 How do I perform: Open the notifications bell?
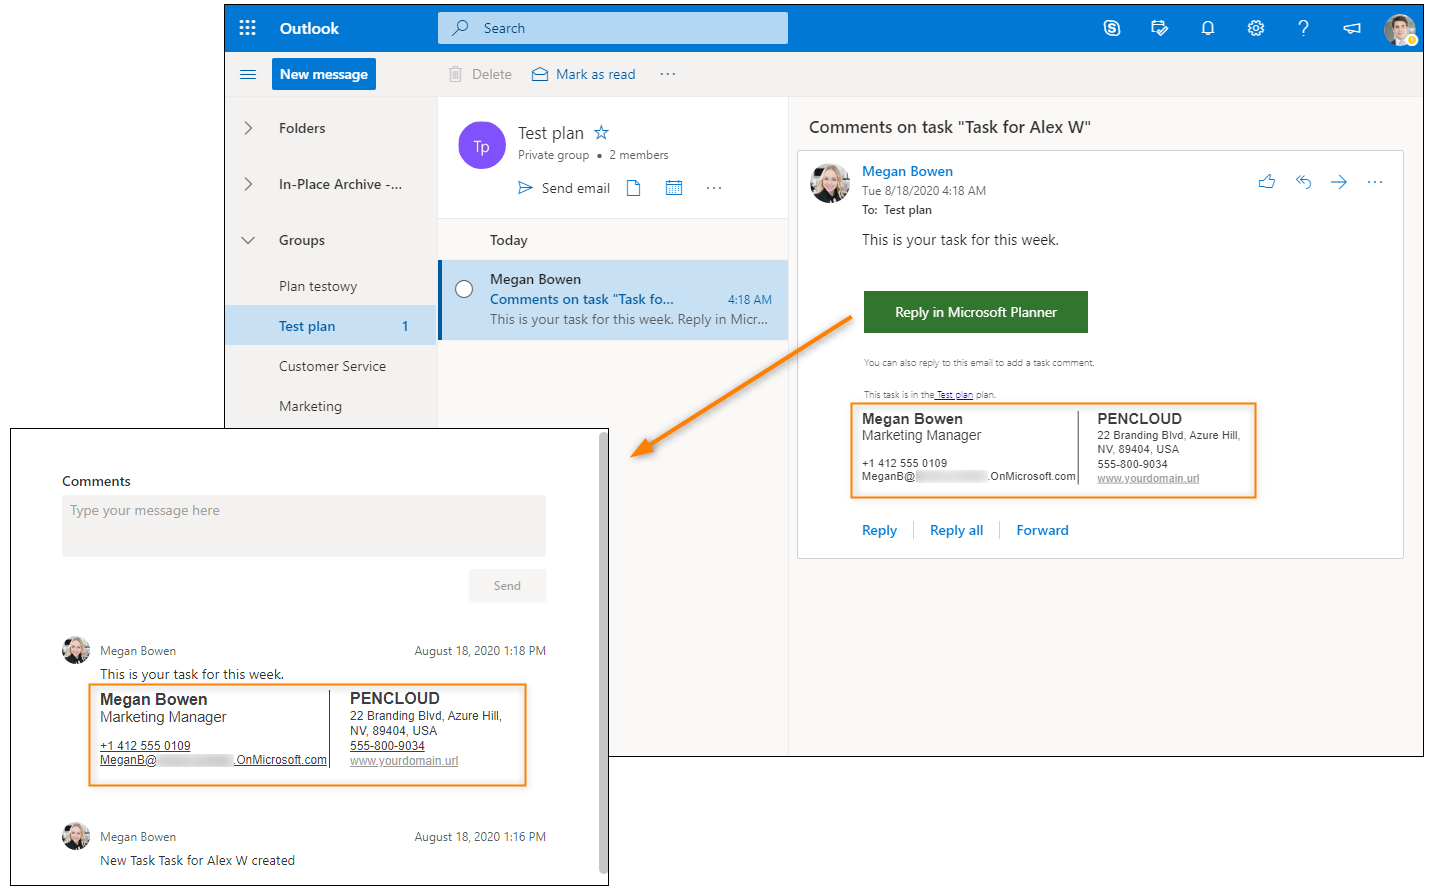[1207, 27]
